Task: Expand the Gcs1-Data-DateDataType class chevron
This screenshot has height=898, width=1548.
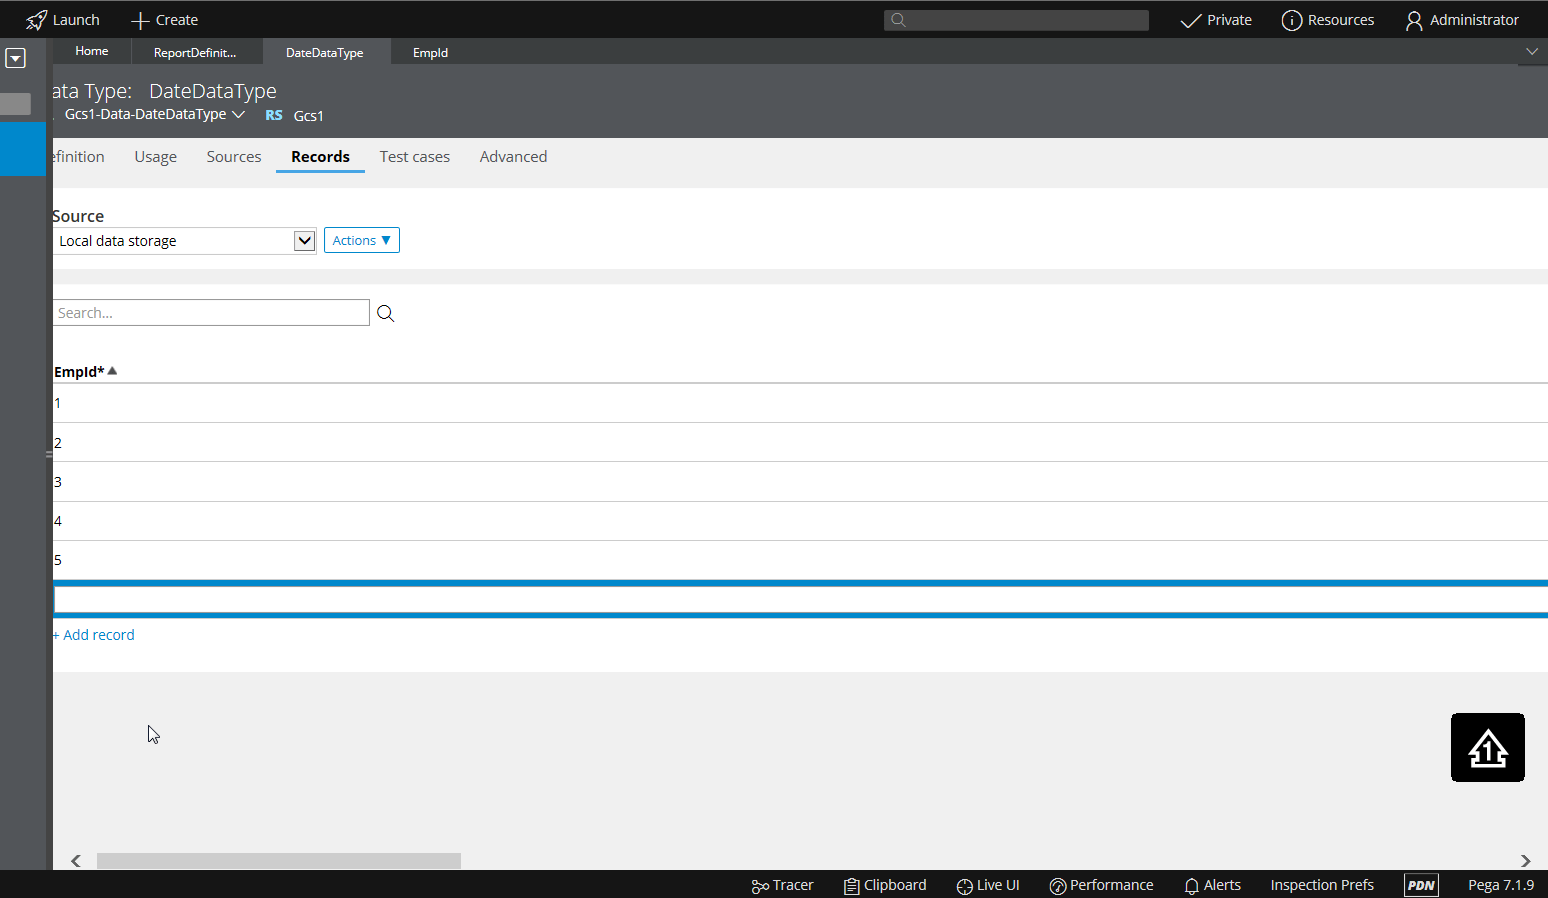Action: [238, 115]
